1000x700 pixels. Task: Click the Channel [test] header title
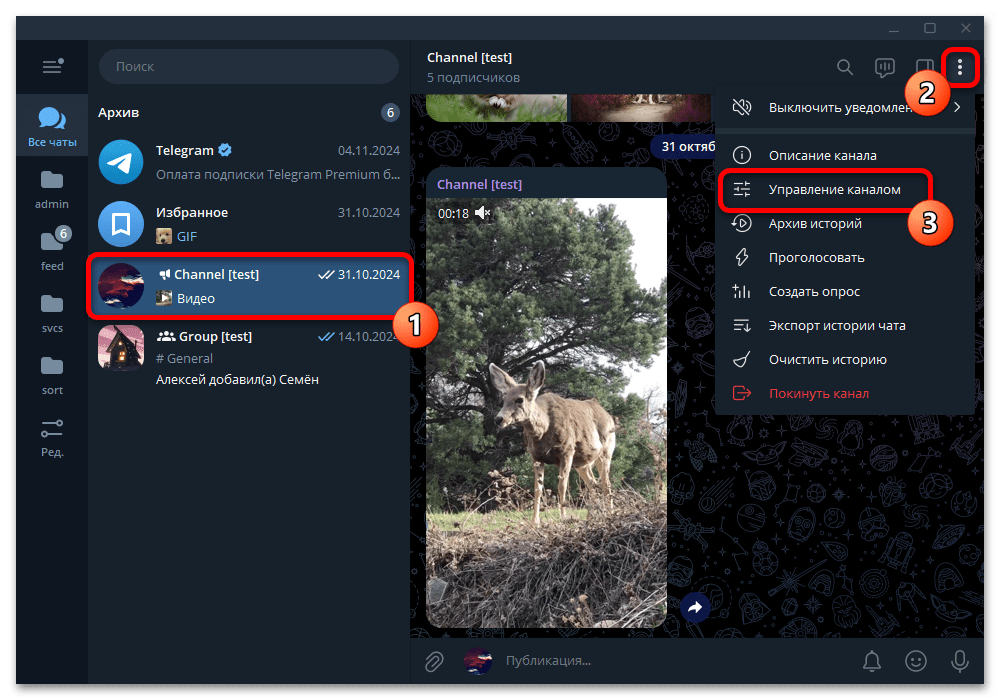(x=469, y=57)
